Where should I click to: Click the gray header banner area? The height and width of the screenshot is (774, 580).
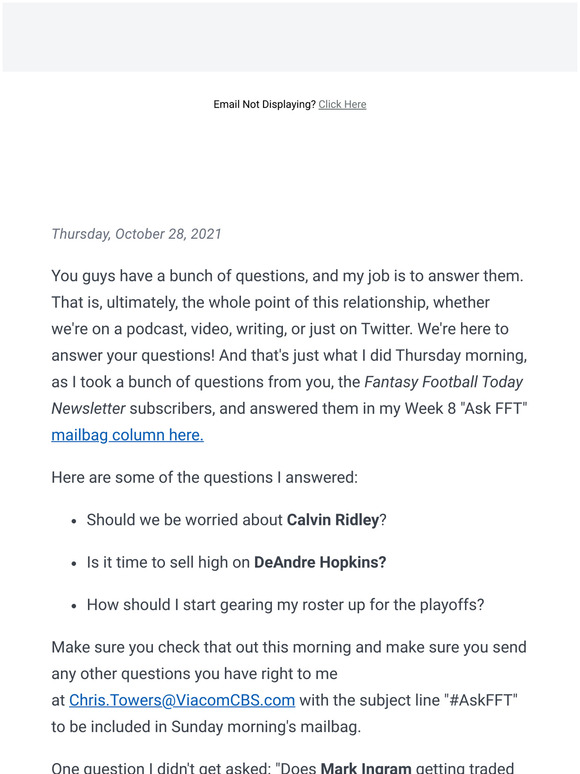click(x=290, y=37)
